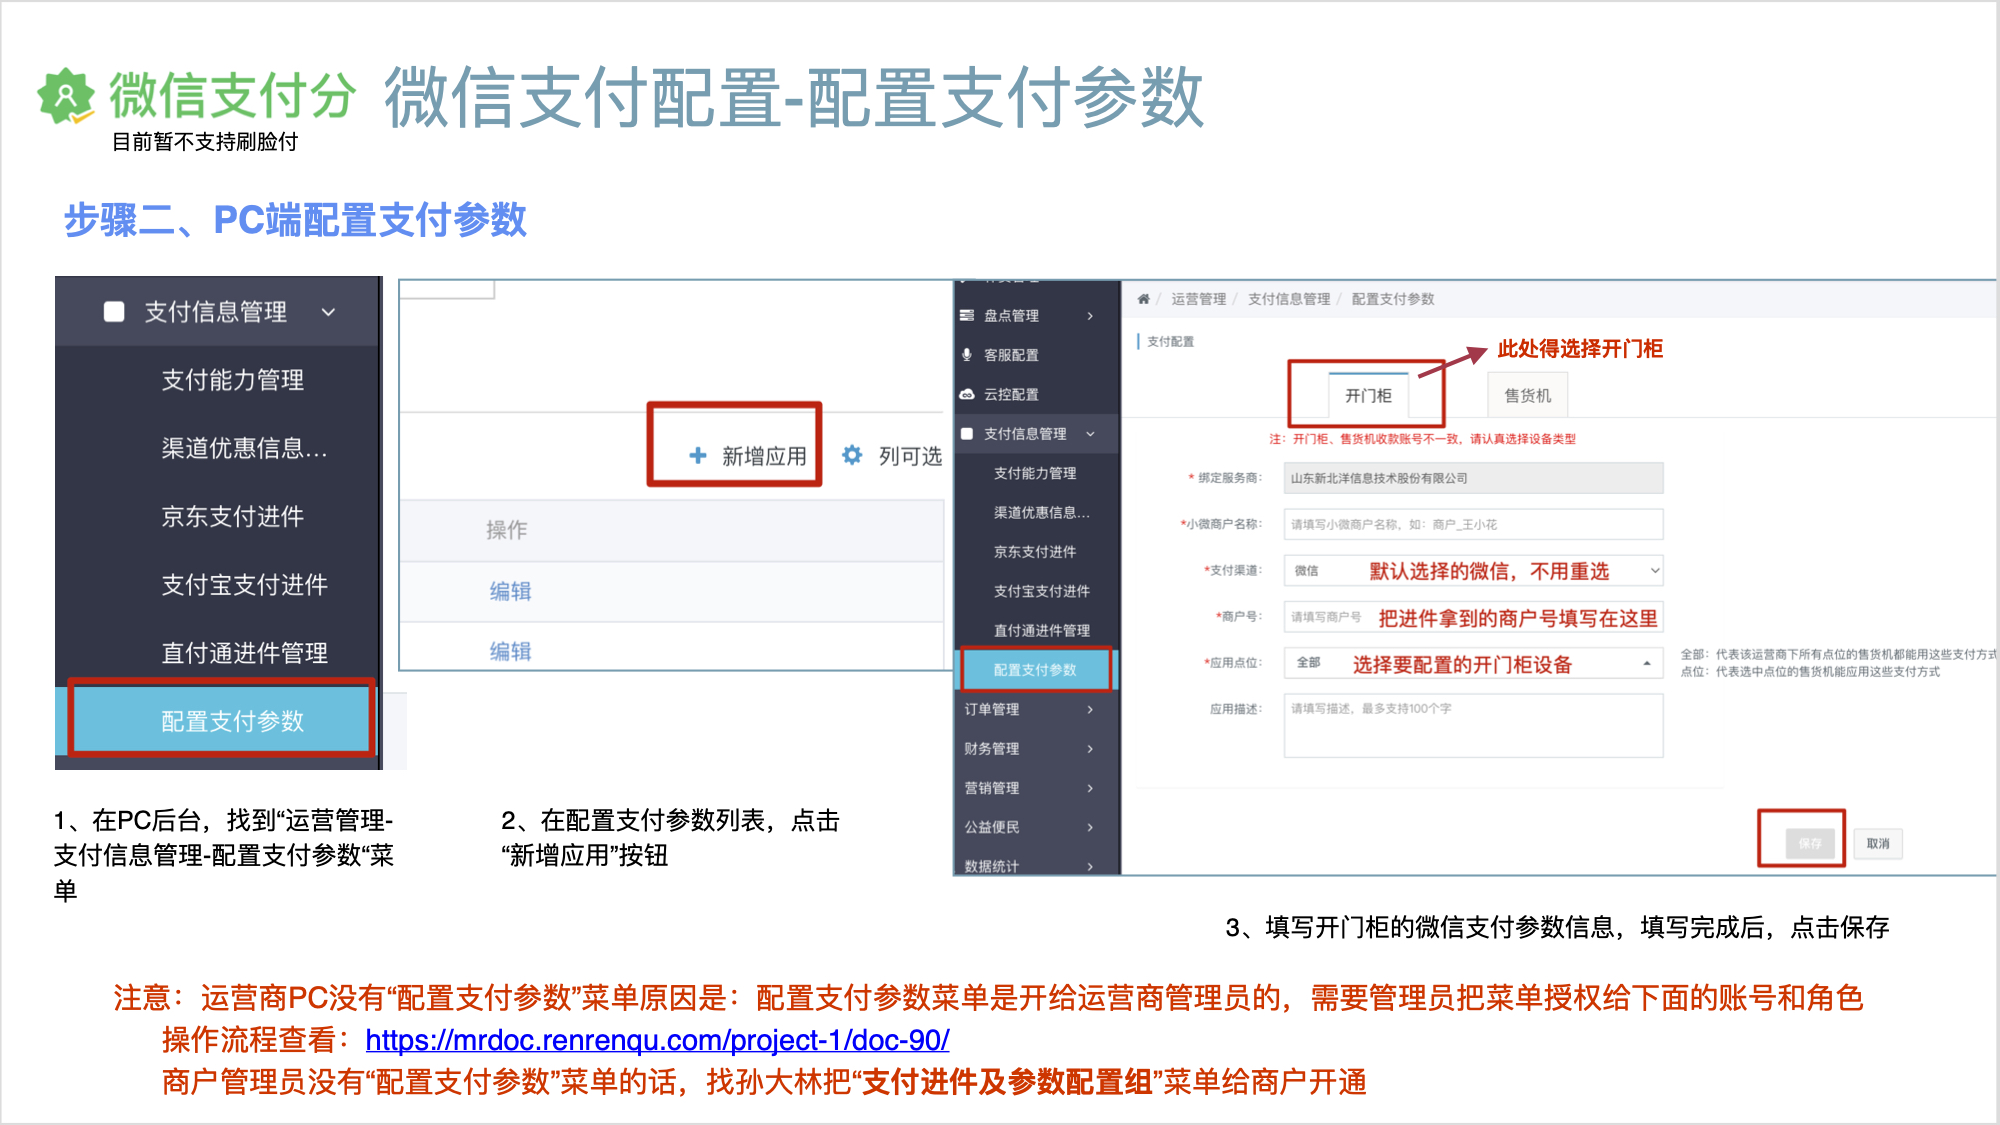Click the plus icon of 新增应用
The width and height of the screenshot is (2000, 1125).
(698, 456)
